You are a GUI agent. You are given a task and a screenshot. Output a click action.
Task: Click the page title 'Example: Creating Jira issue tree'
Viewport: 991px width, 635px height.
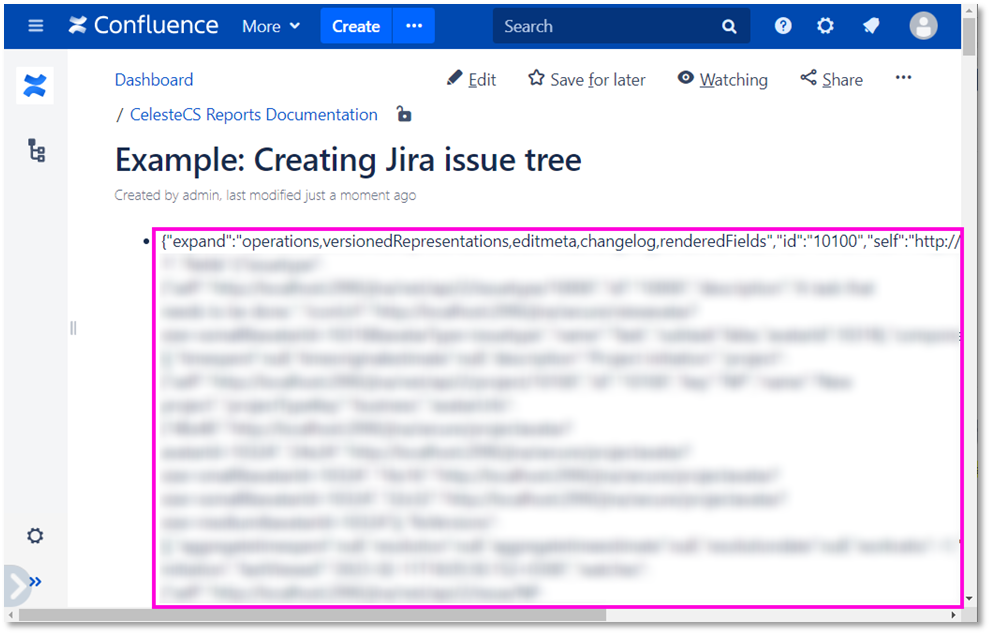[x=348, y=160]
